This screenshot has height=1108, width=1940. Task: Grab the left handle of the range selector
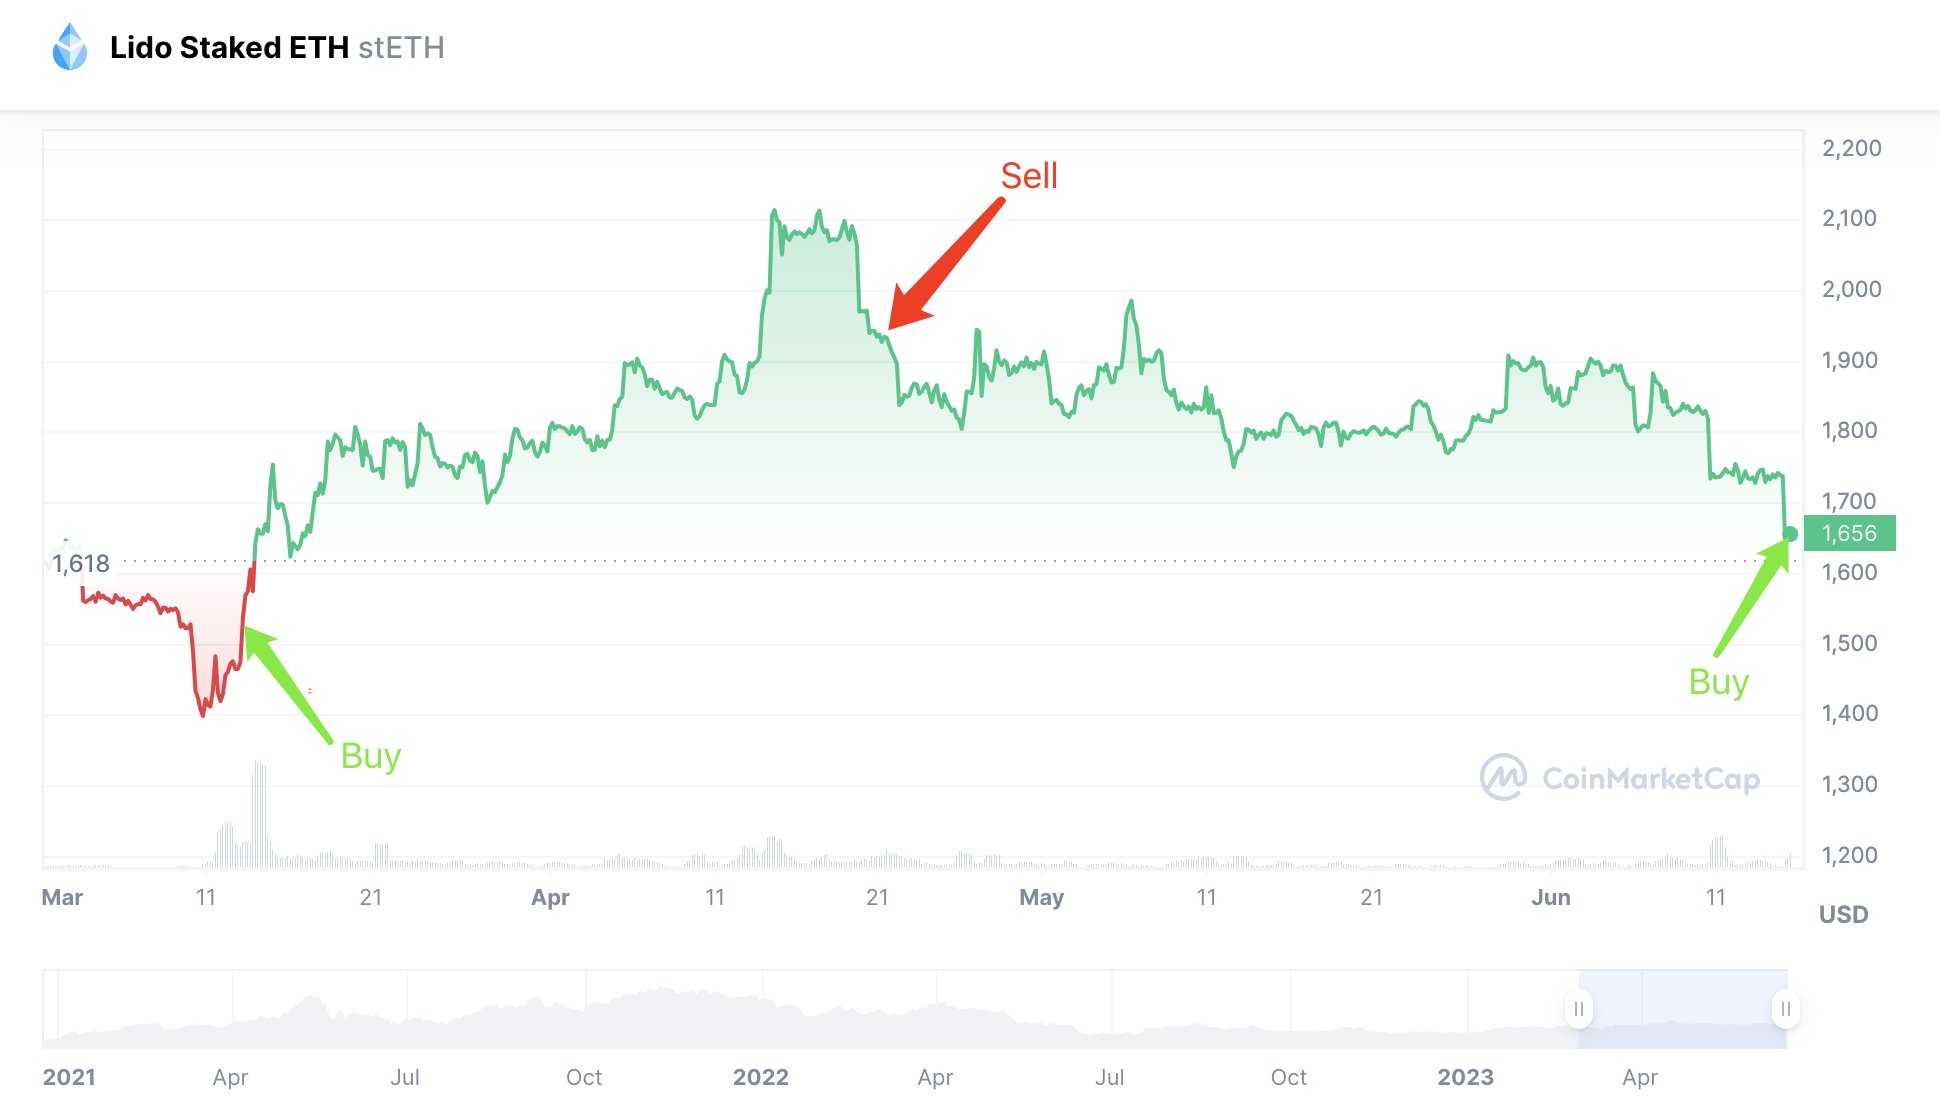pyautogui.click(x=1578, y=1009)
